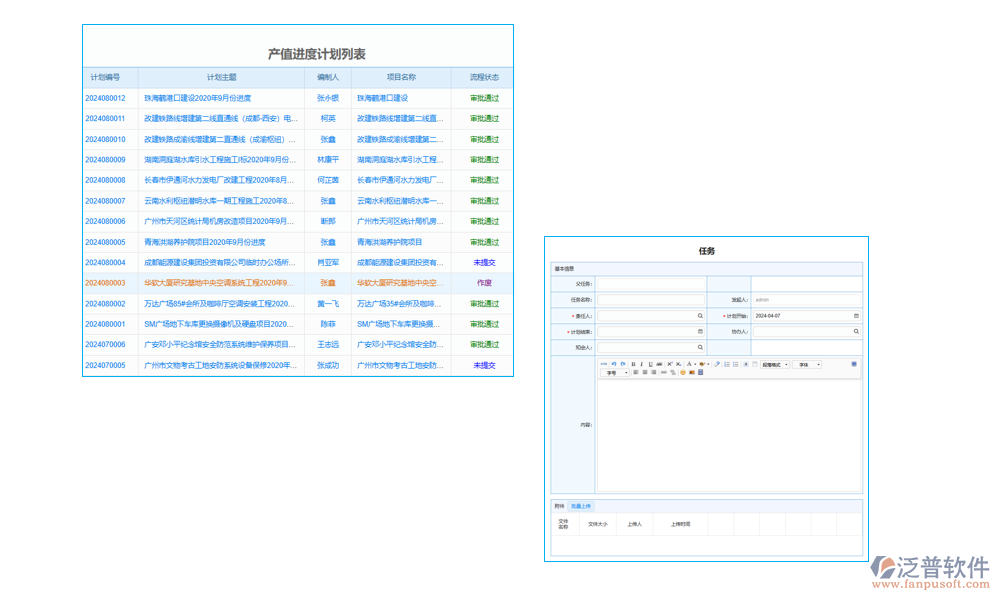The width and height of the screenshot is (1000, 600).
Task: Click the Undo arrow in editor toolbar
Action: point(613,364)
